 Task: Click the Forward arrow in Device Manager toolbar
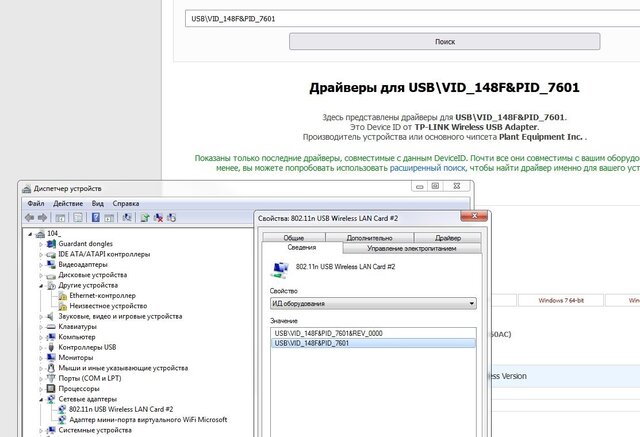click(42, 217)
